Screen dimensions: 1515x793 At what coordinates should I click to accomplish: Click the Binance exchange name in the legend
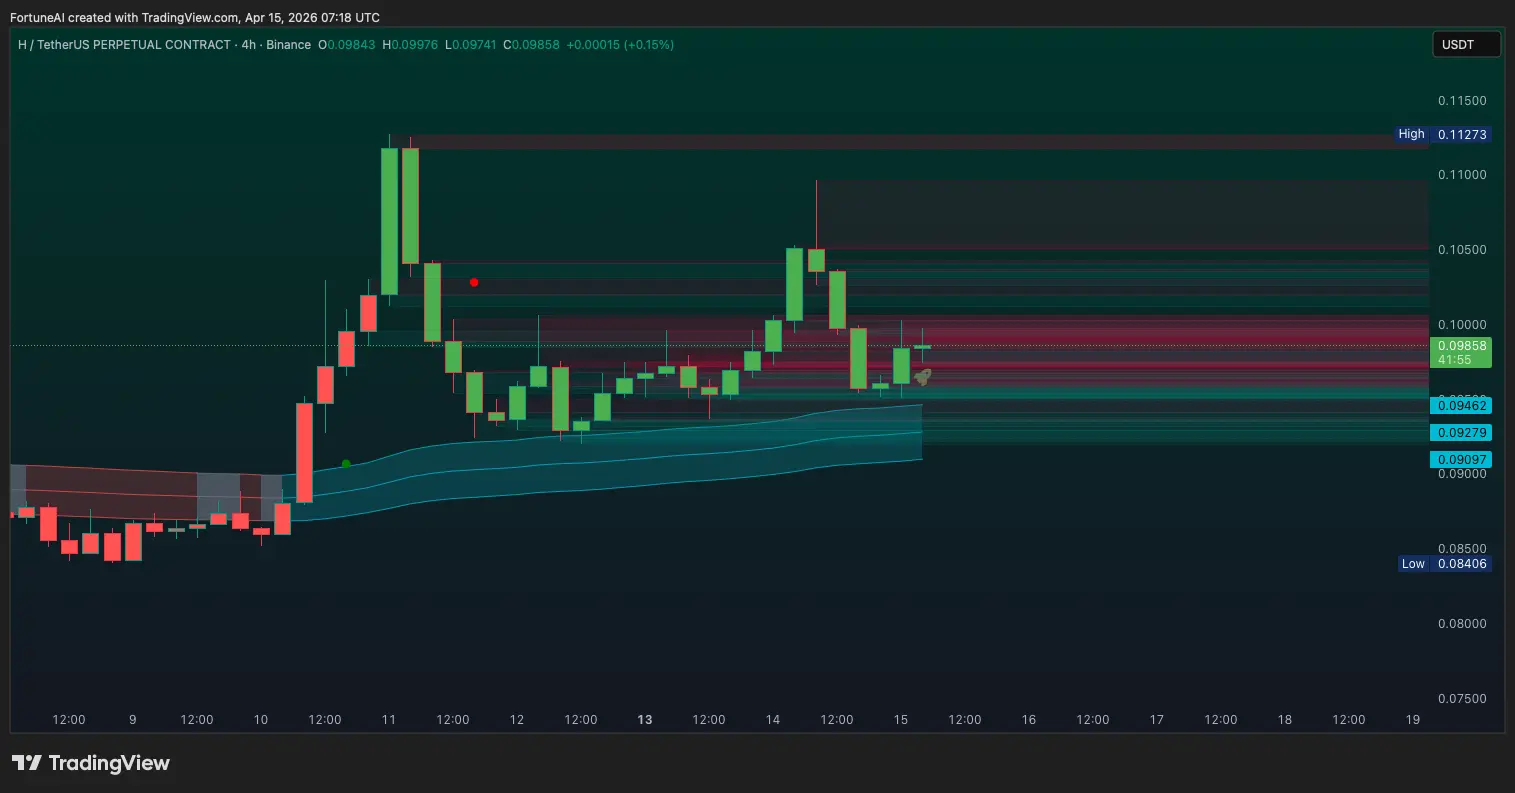tap(288, 45)
